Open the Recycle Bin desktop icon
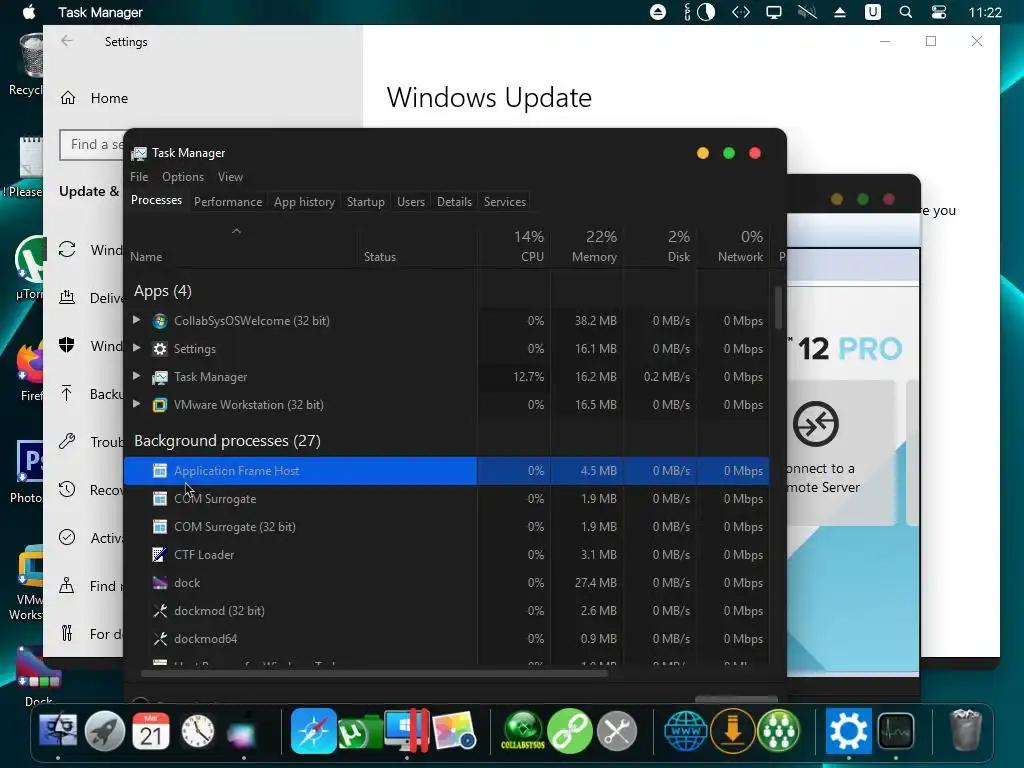The height and width of the screenshot is (768, 1024). (27, 65)
